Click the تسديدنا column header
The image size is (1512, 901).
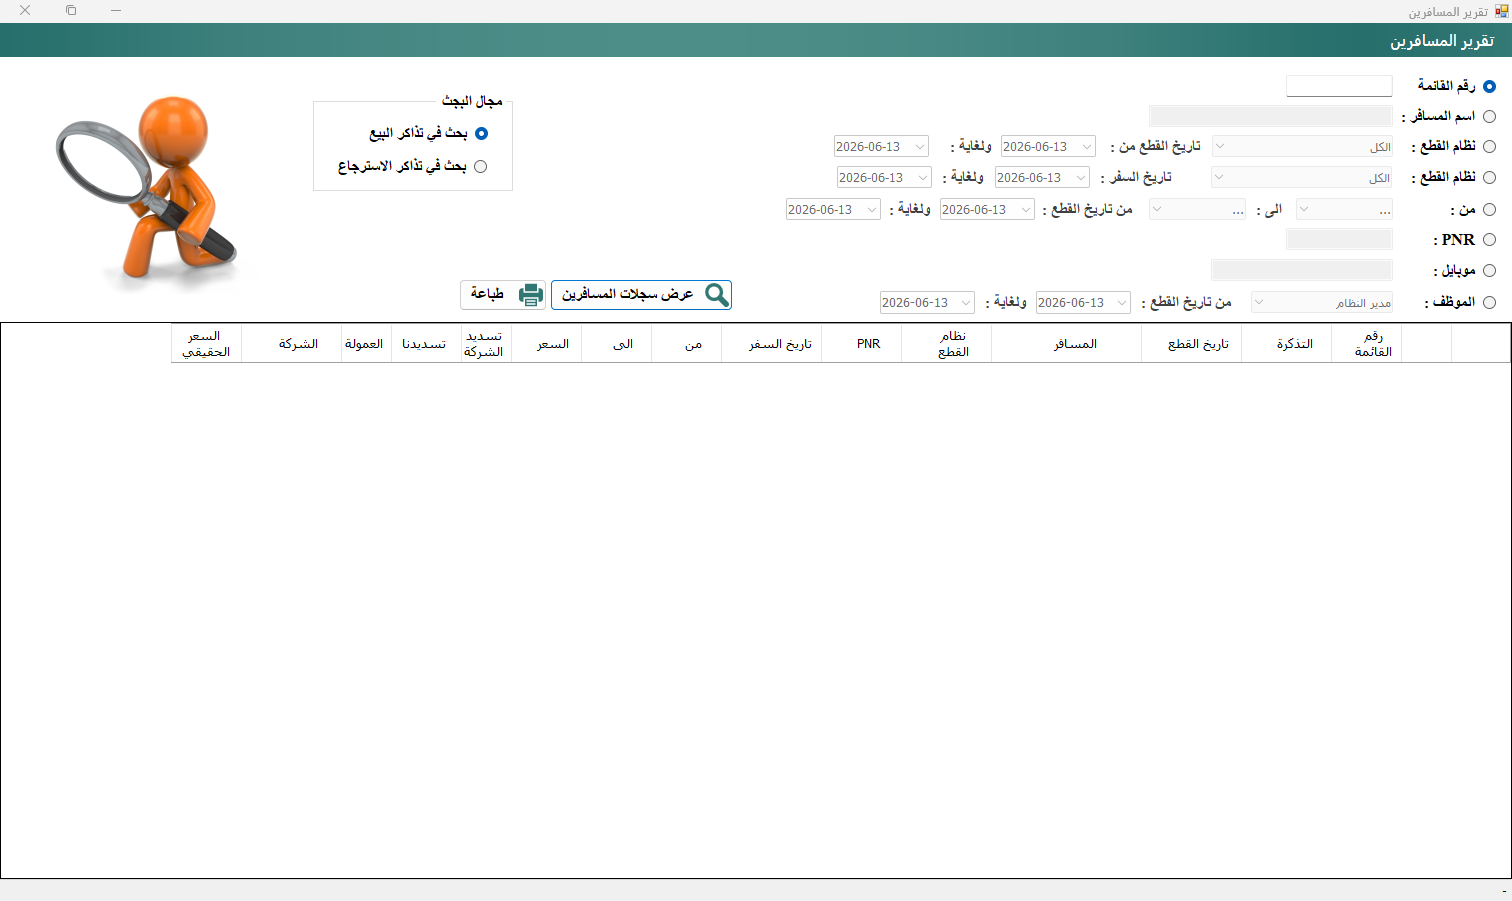(x=426, y=343)
